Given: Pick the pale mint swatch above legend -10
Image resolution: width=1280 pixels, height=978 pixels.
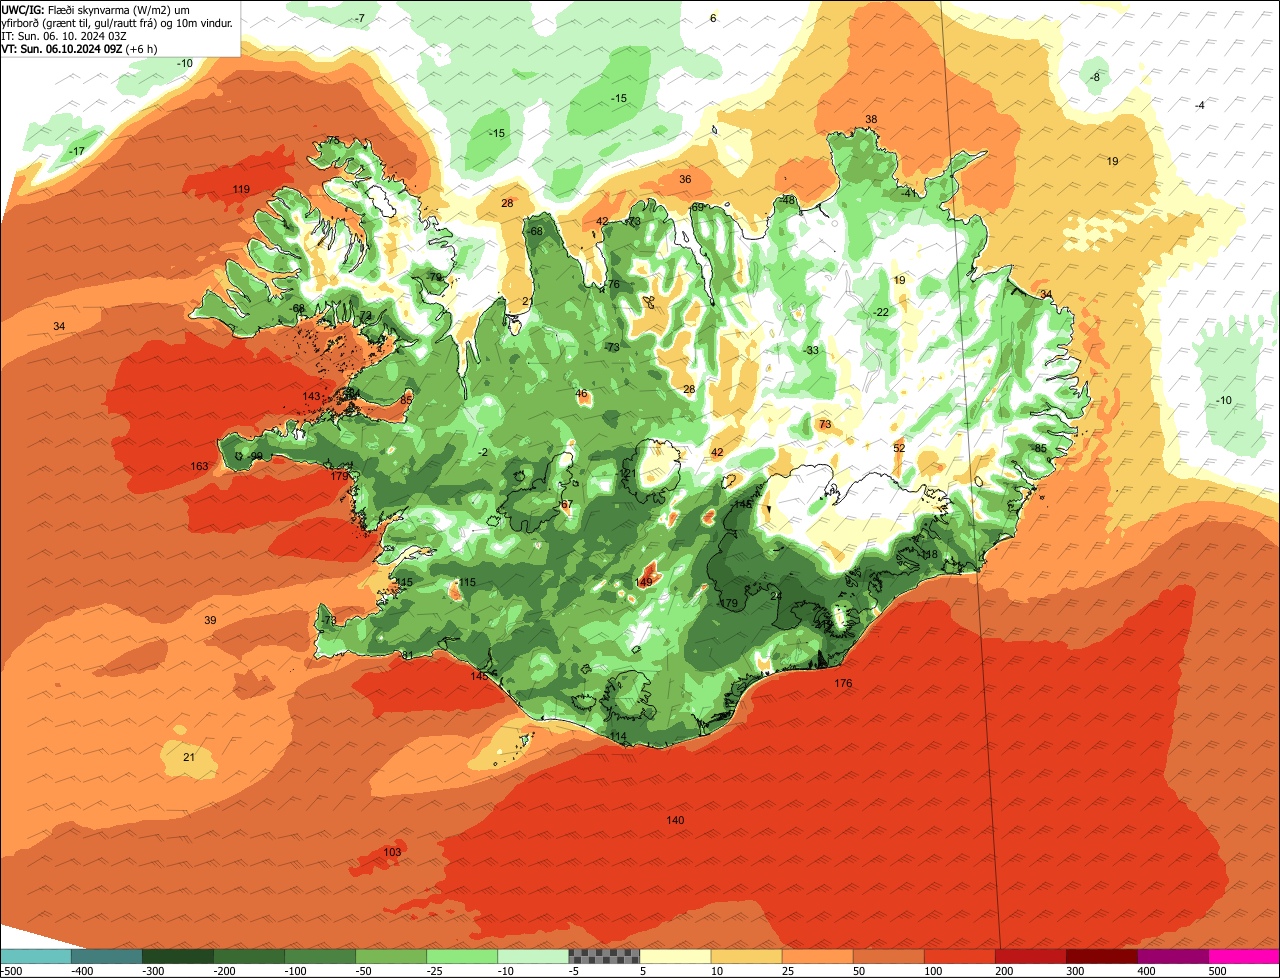Looking at the screenshot, I should coord(533,956).
